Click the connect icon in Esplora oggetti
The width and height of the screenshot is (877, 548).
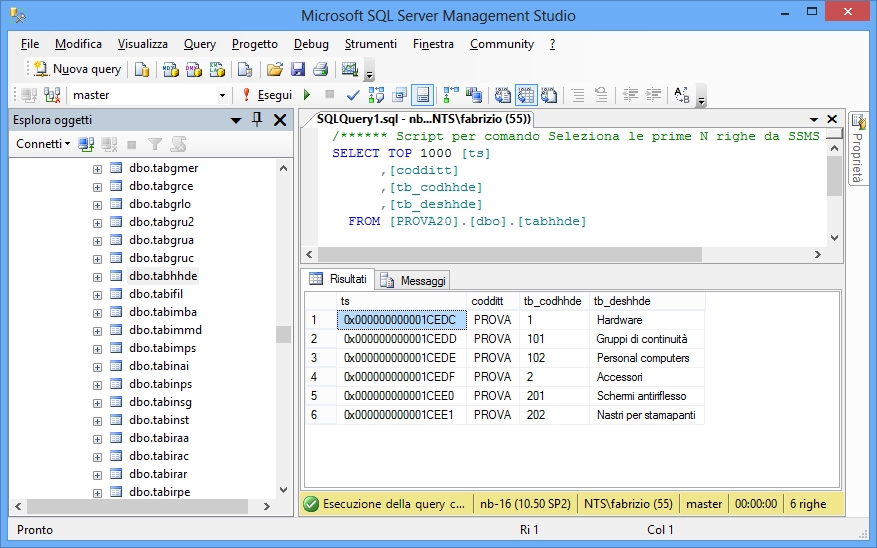(87, 144)
